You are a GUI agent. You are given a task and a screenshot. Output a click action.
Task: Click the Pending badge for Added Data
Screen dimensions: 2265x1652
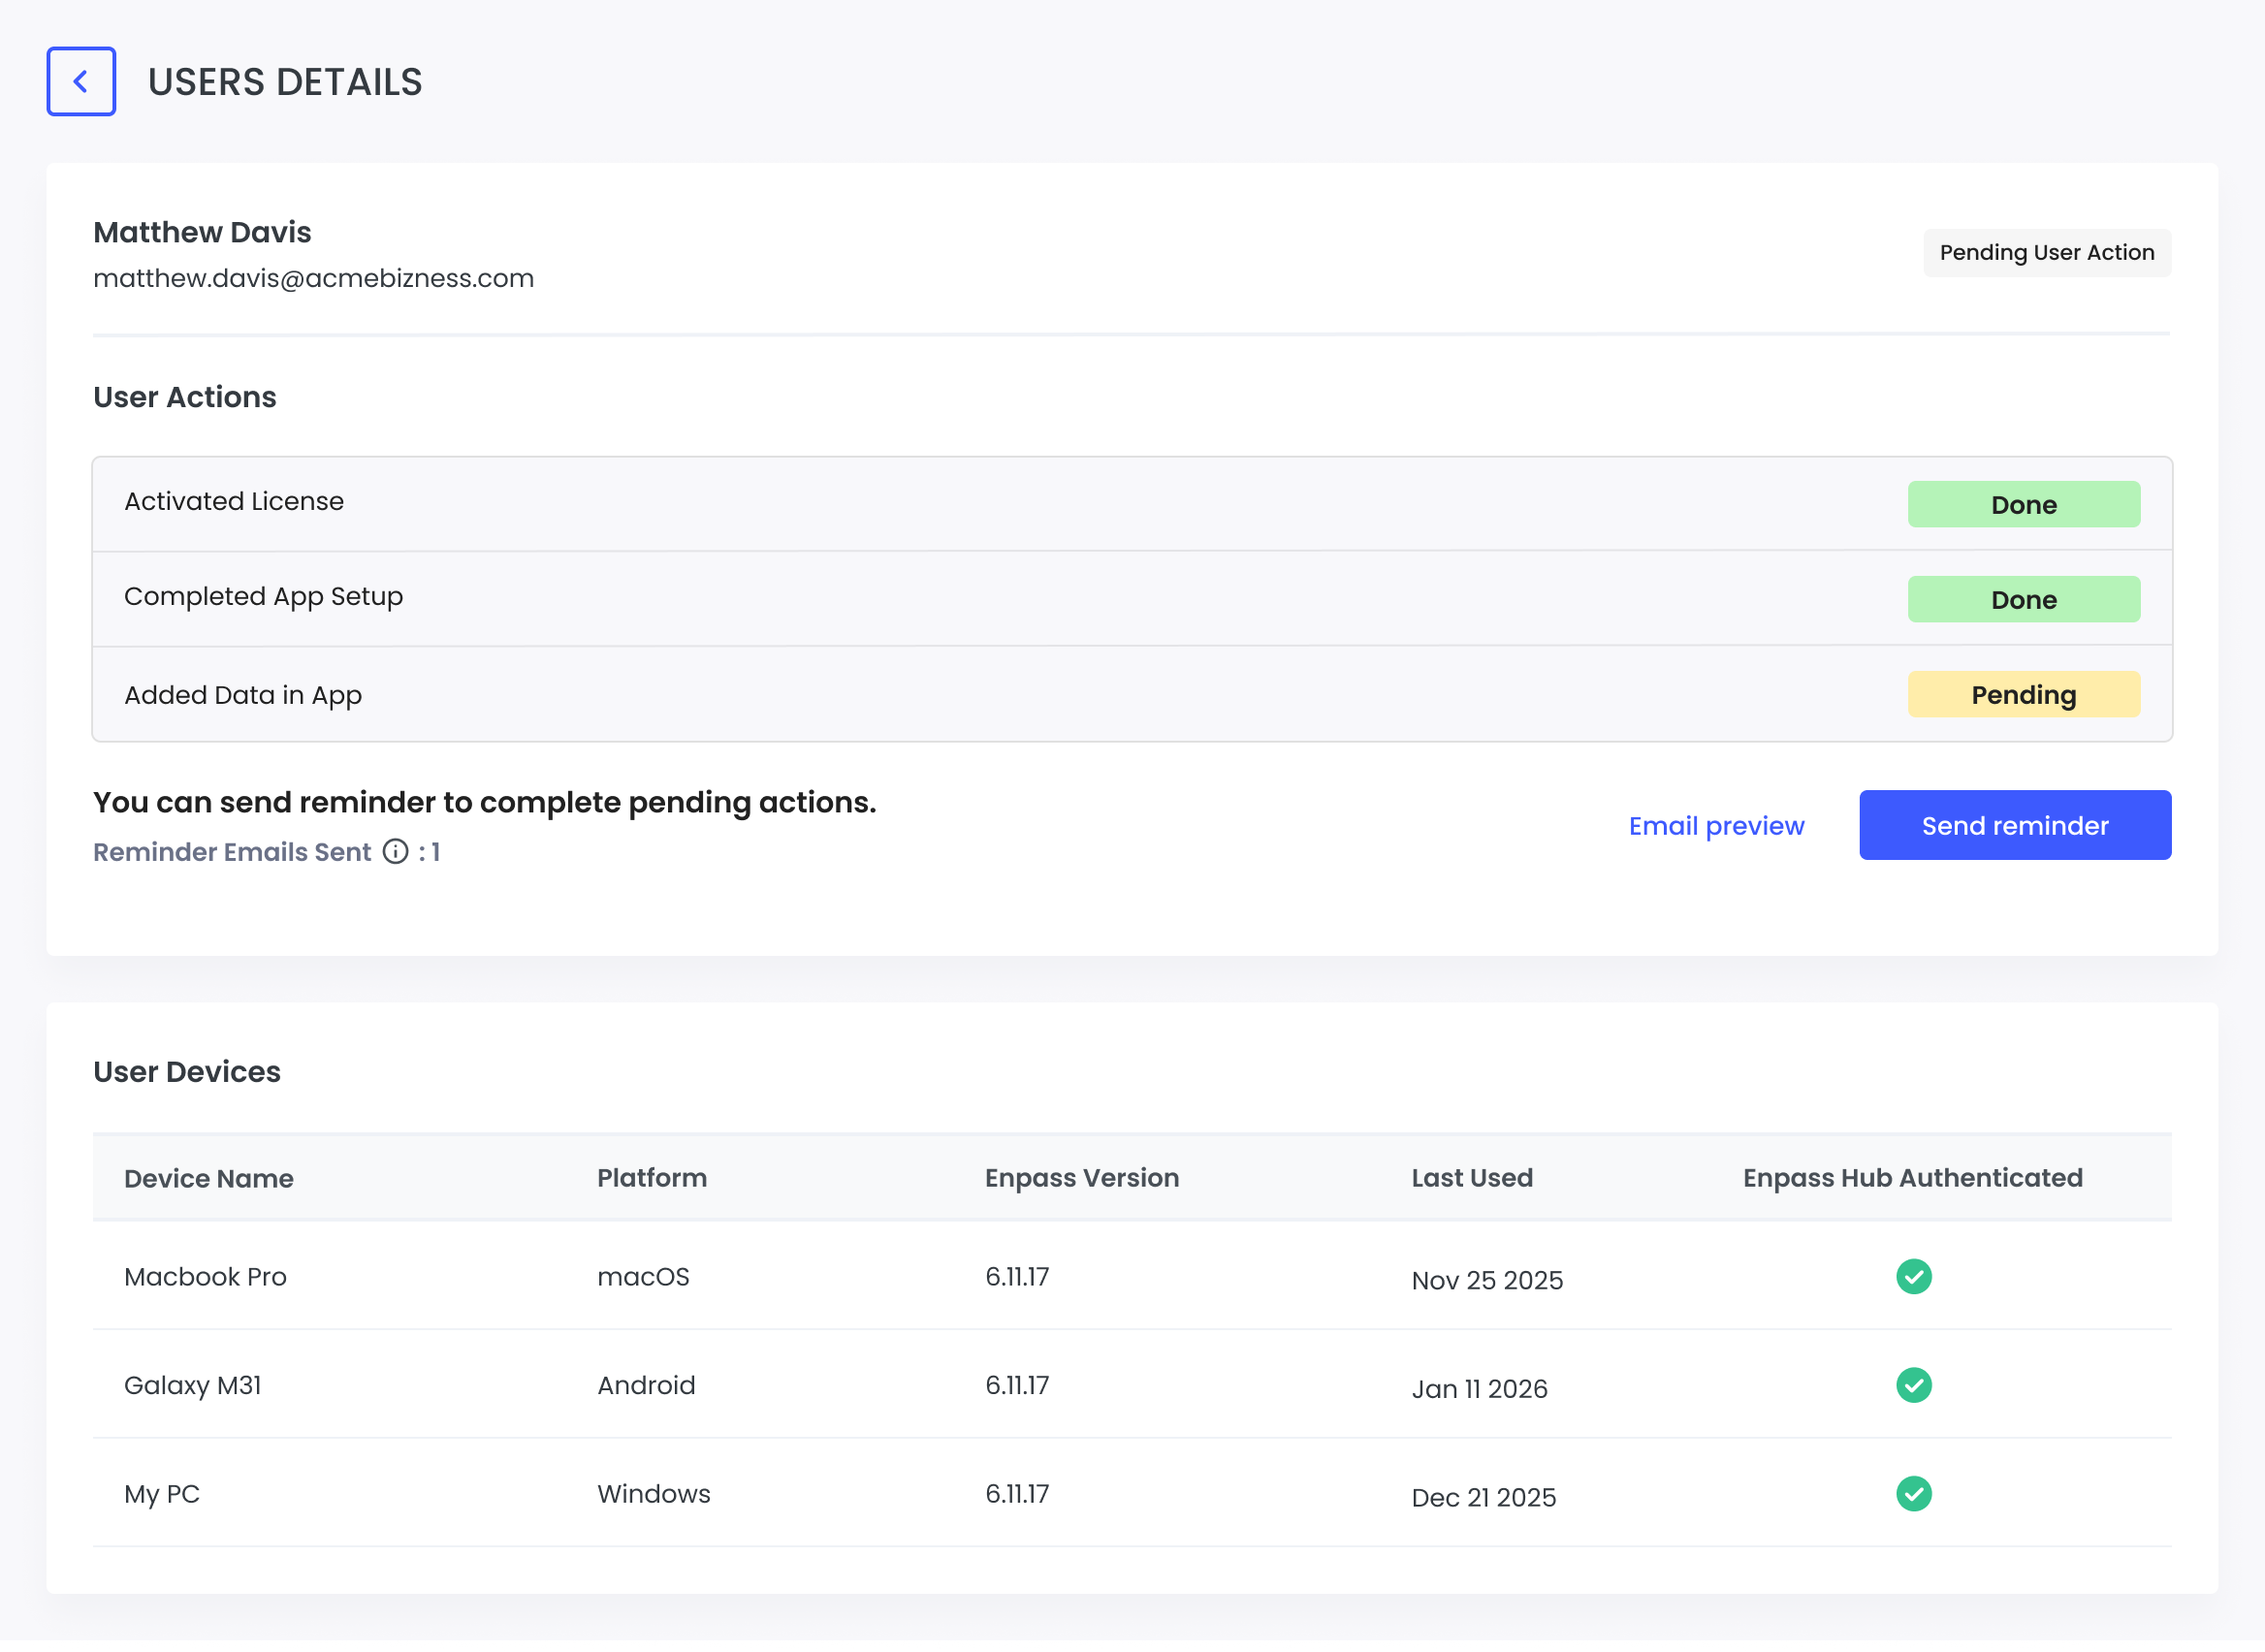point(2023,695)
